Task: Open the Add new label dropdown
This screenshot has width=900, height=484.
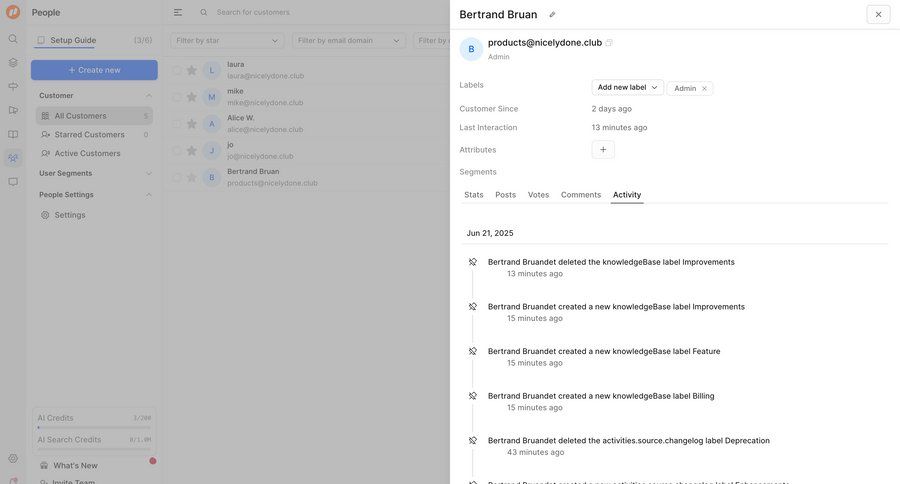Action: (x=628, y=88)
